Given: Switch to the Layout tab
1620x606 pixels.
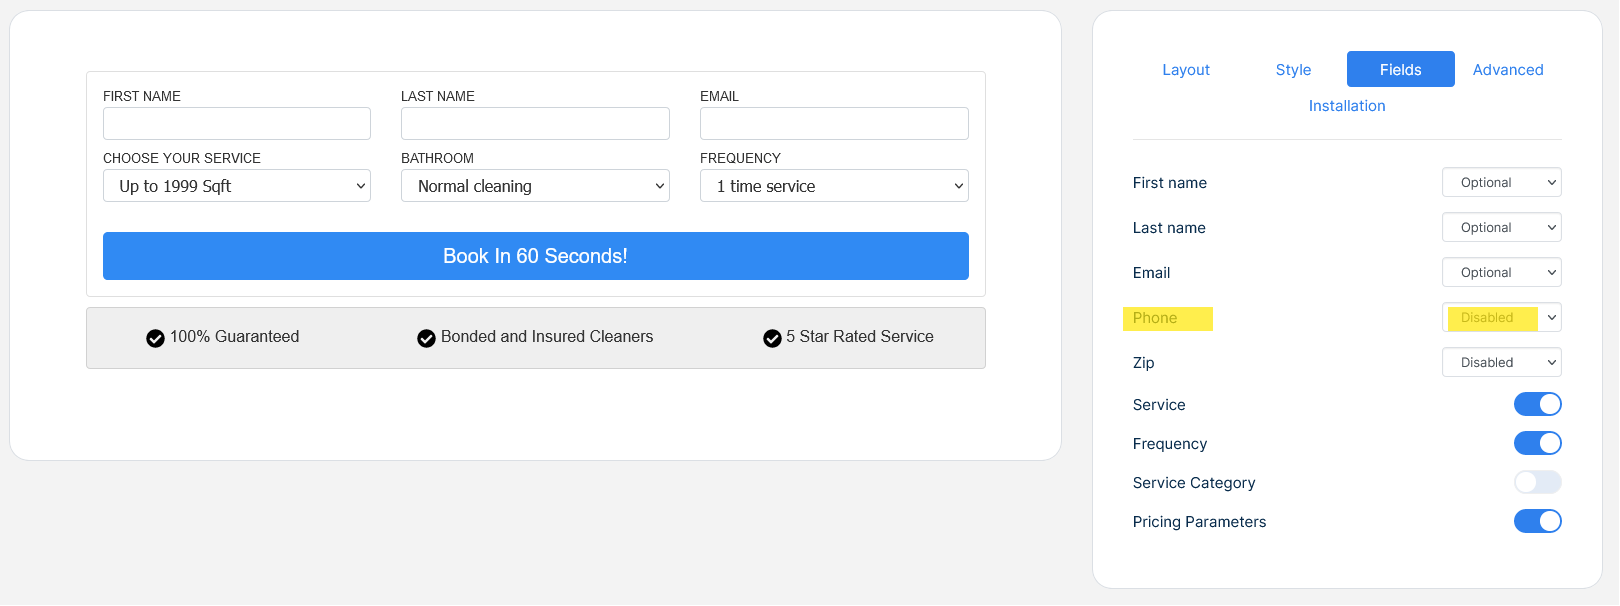Looking at the screenshot, I should coord(1186,70).
